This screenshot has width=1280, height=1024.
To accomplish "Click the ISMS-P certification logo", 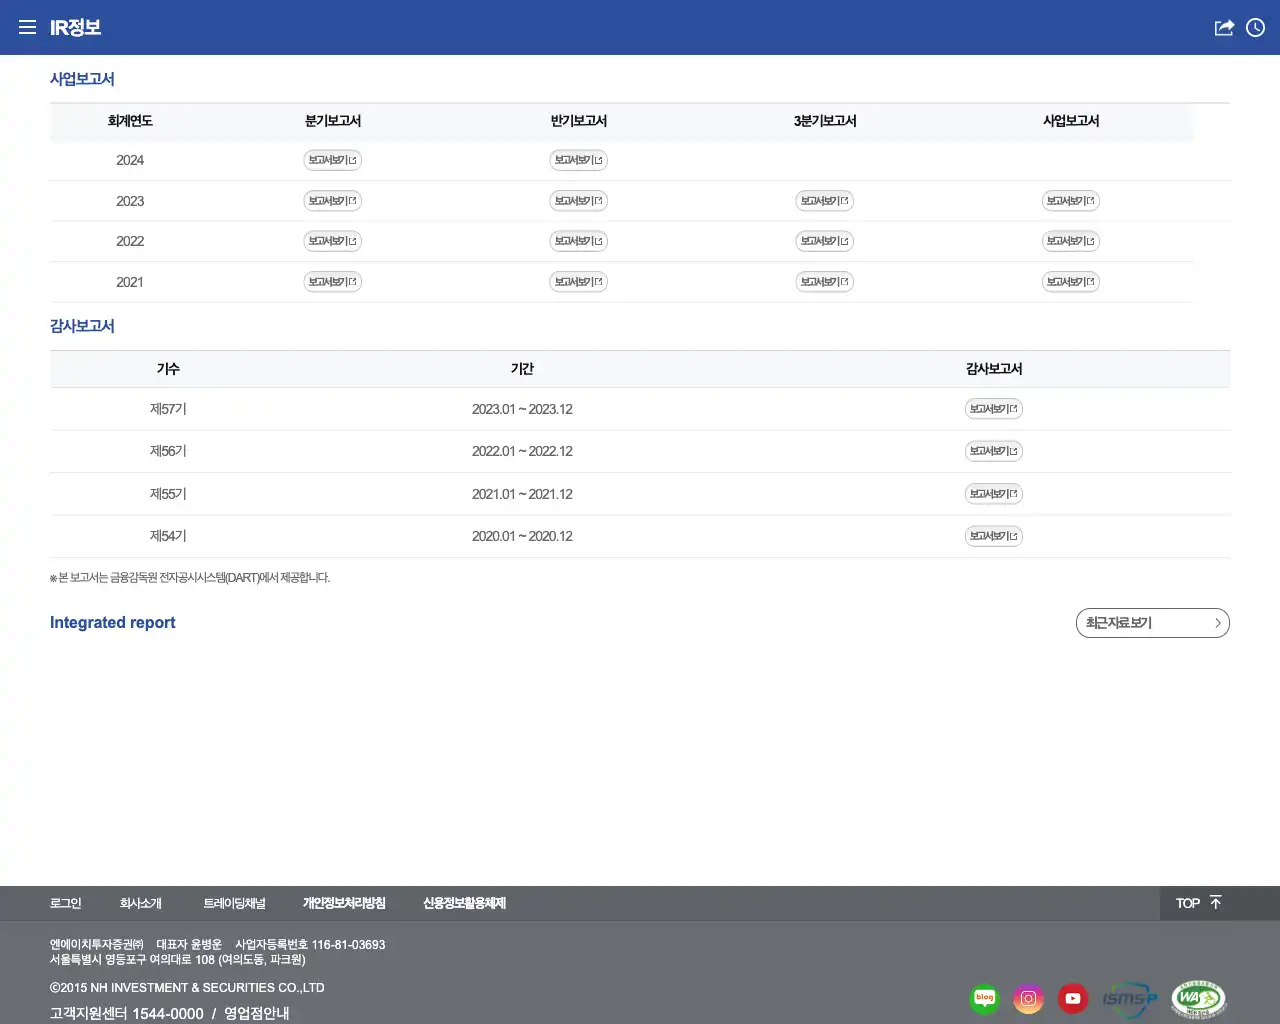I will pyautogui.click(x=1130, y=998).
